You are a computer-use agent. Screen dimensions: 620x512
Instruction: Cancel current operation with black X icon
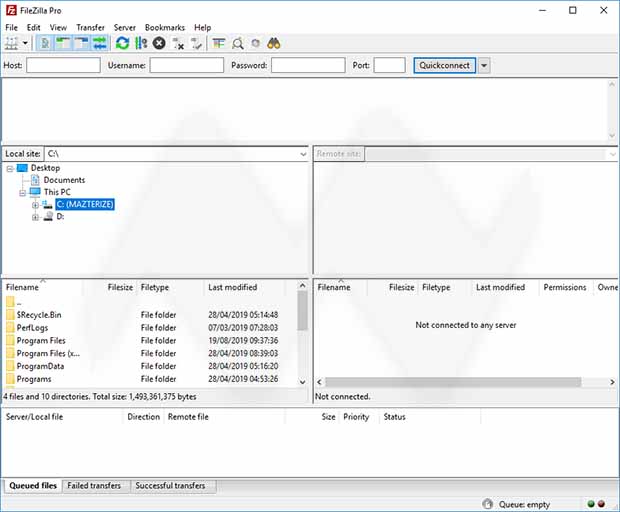[159, 43]
